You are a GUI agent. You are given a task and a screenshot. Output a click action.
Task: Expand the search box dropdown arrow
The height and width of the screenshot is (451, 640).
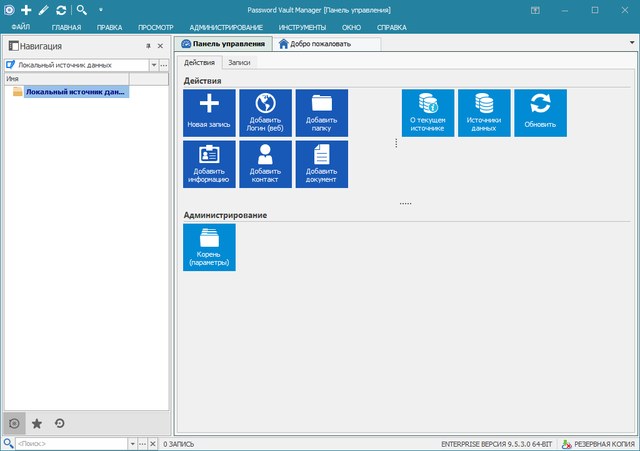(x=131, y=443)
